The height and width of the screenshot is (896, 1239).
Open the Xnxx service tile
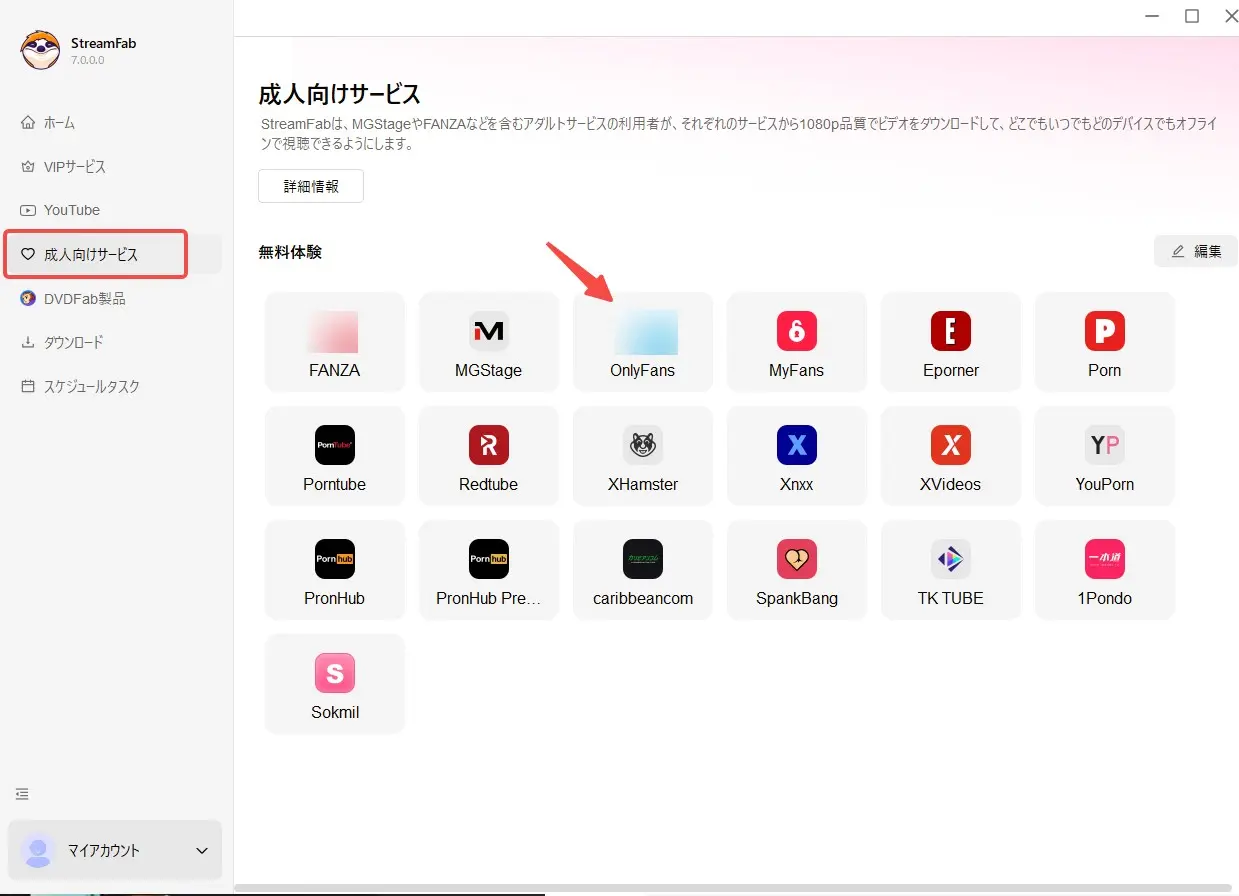click(x=797, y=456)
